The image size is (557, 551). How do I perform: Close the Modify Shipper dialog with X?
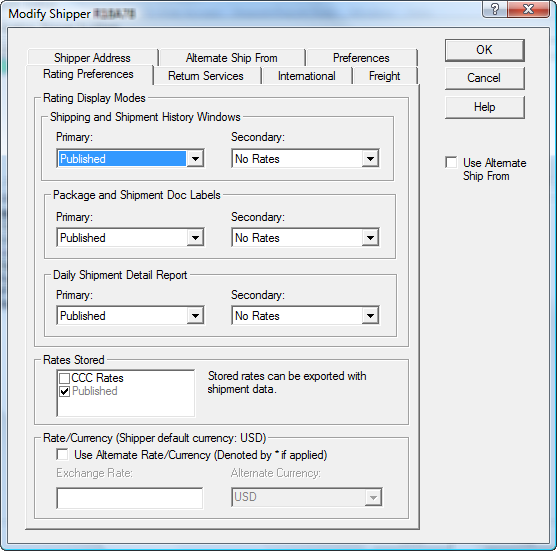(529, 9)
